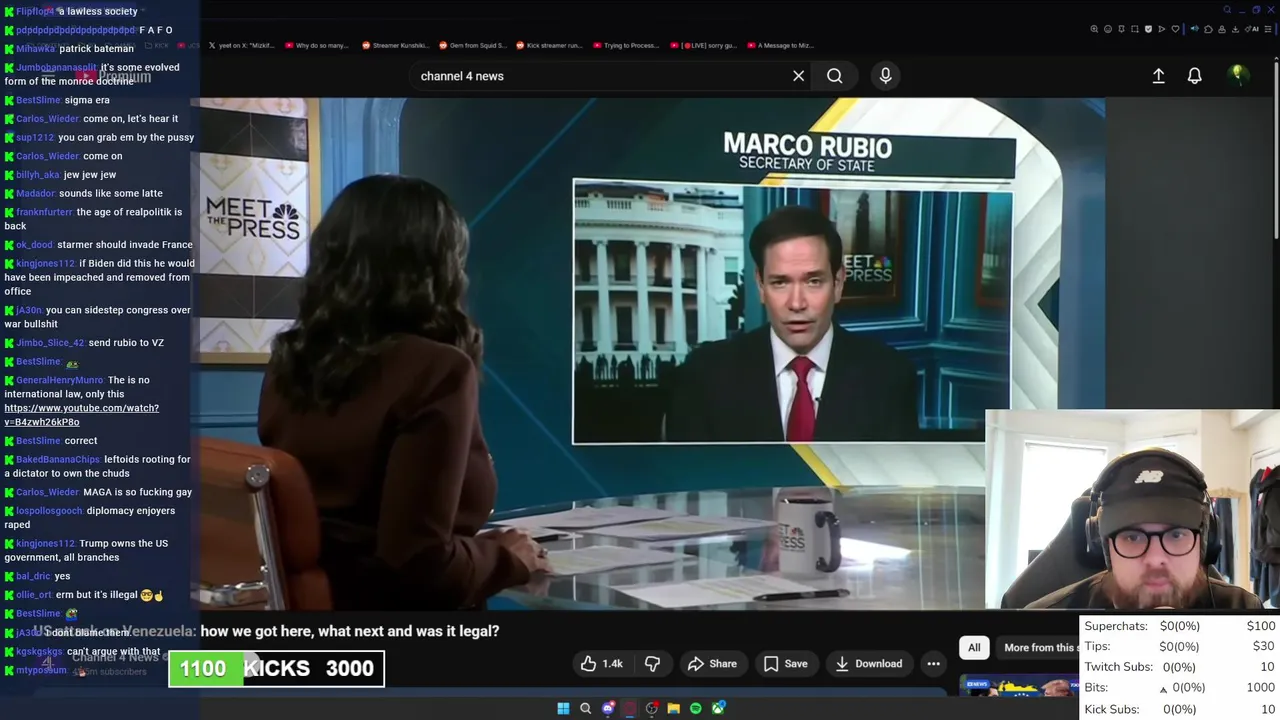The width and height of the screenshot is (1280, 720).
Task: Click the browser profile person icon
Action: [x=1222, y=29]
